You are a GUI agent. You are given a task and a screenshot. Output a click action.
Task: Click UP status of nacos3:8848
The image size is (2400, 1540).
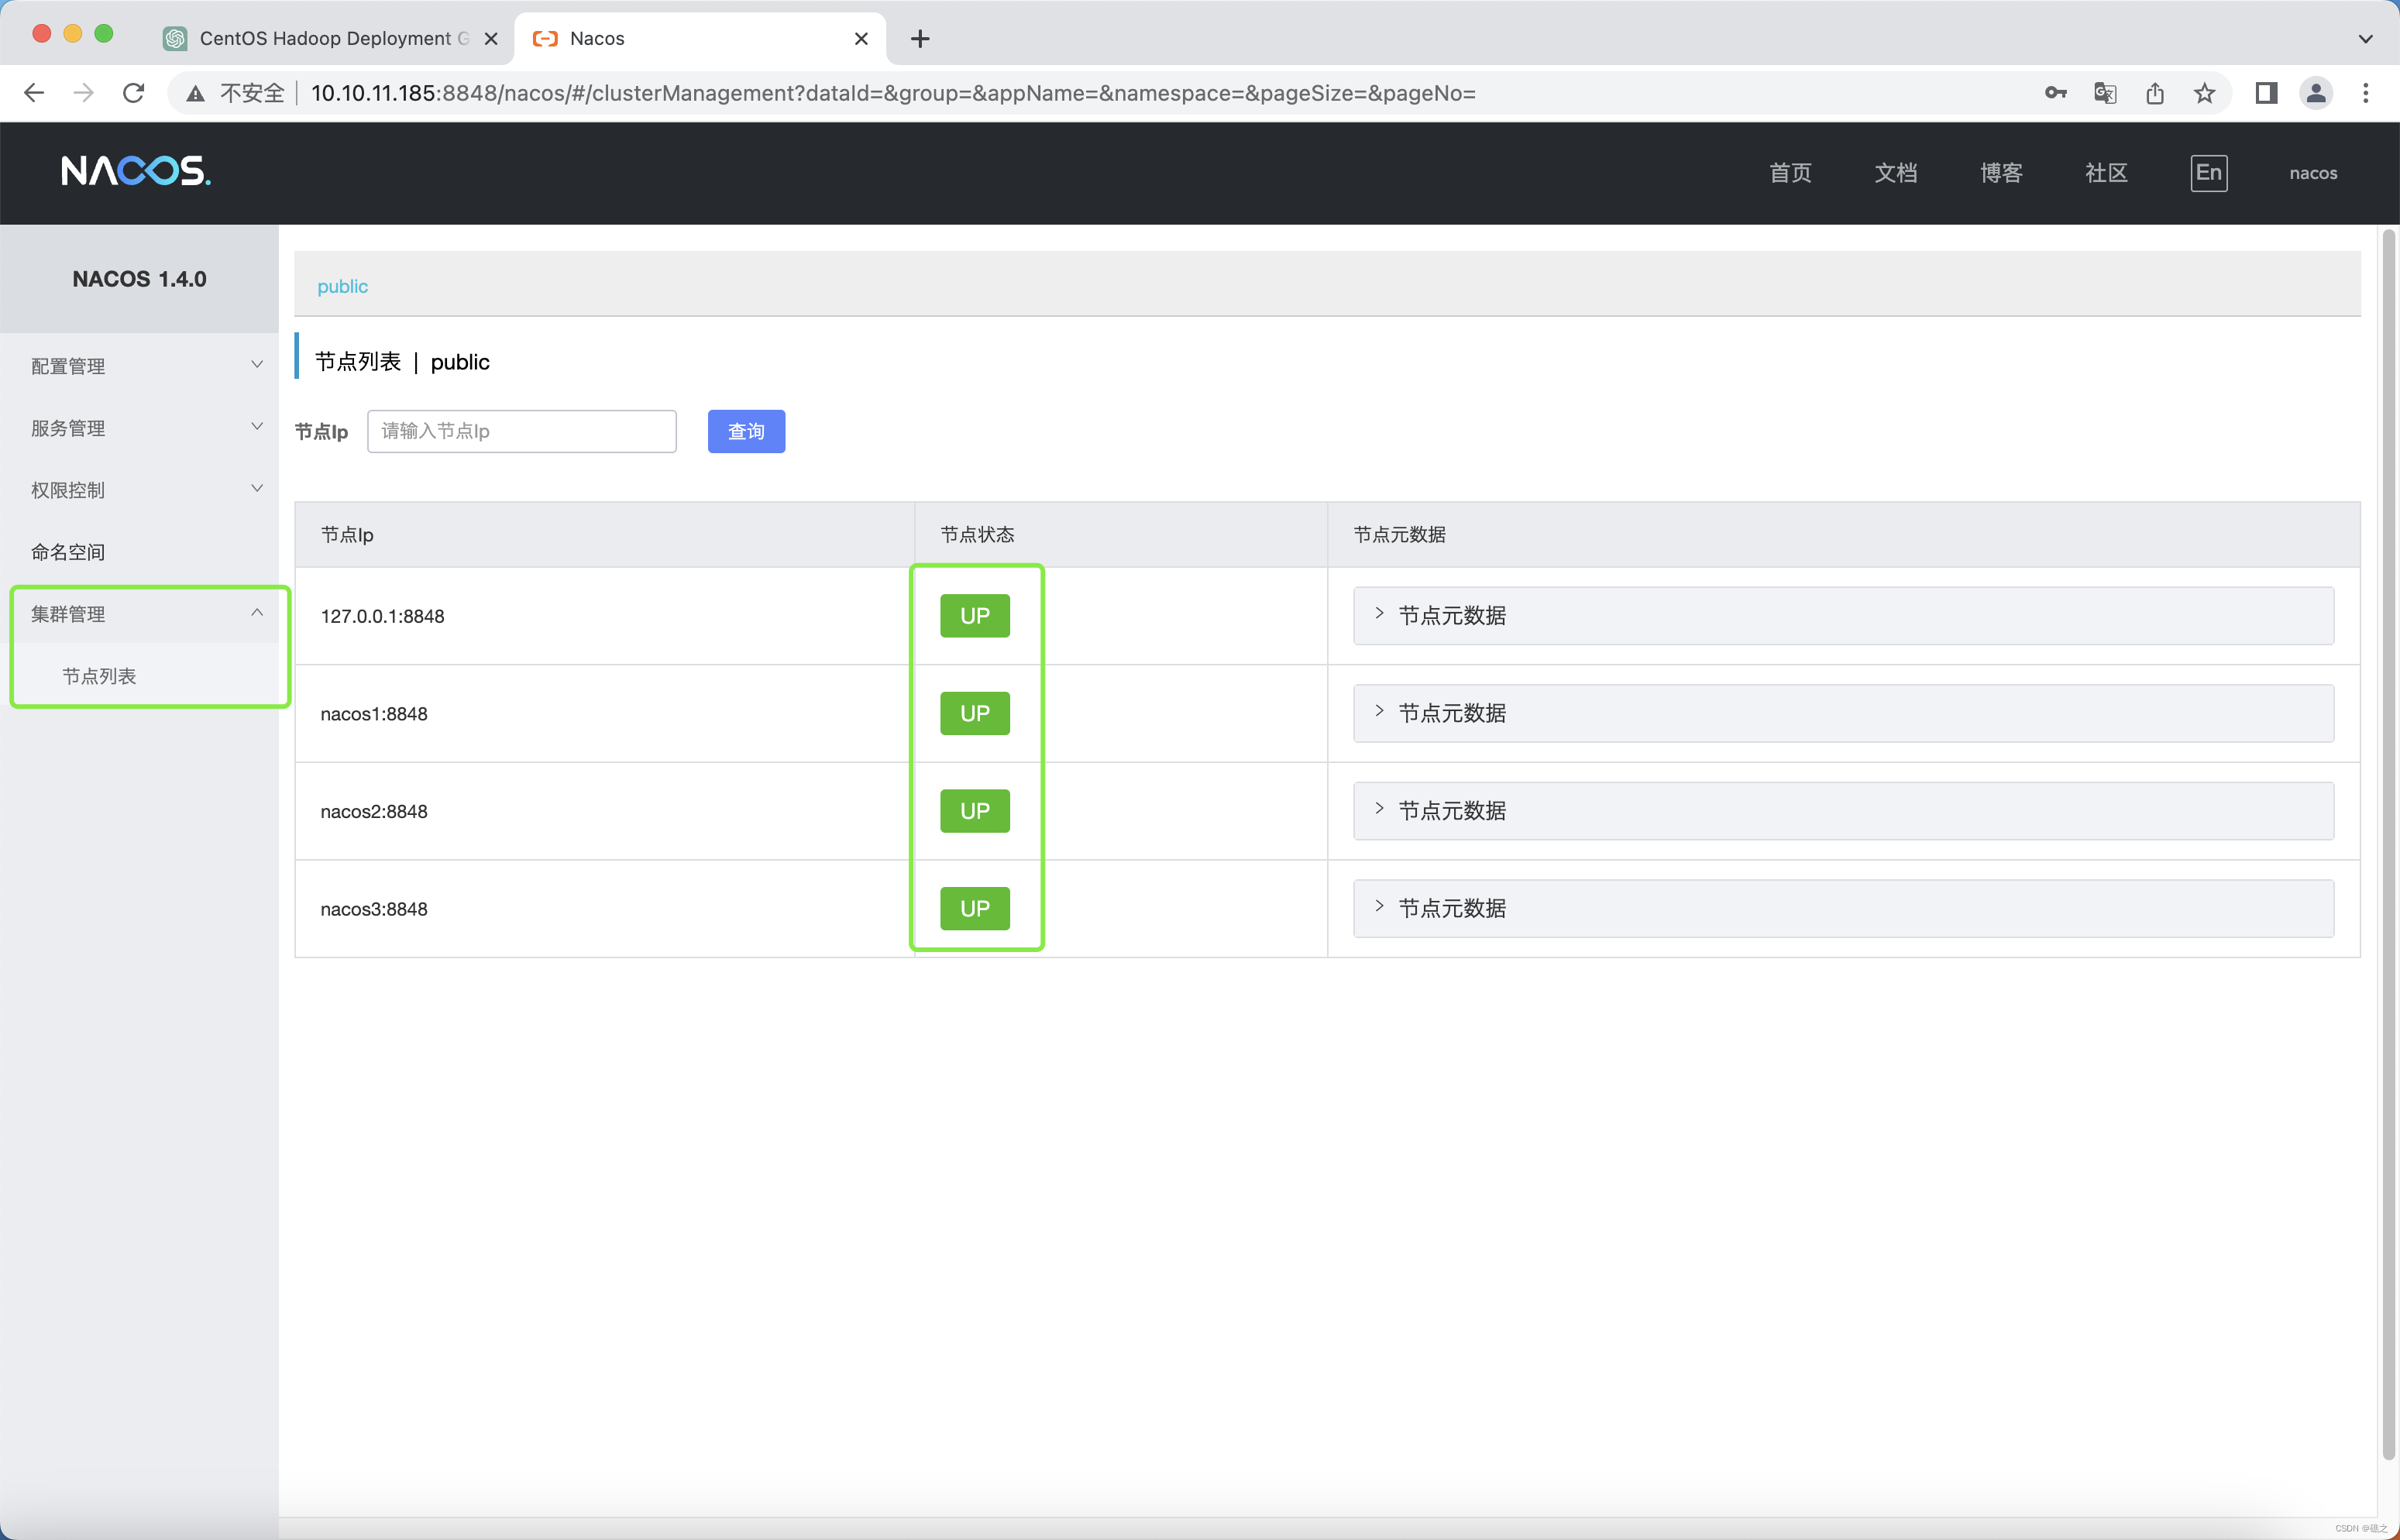coord(975,909)
